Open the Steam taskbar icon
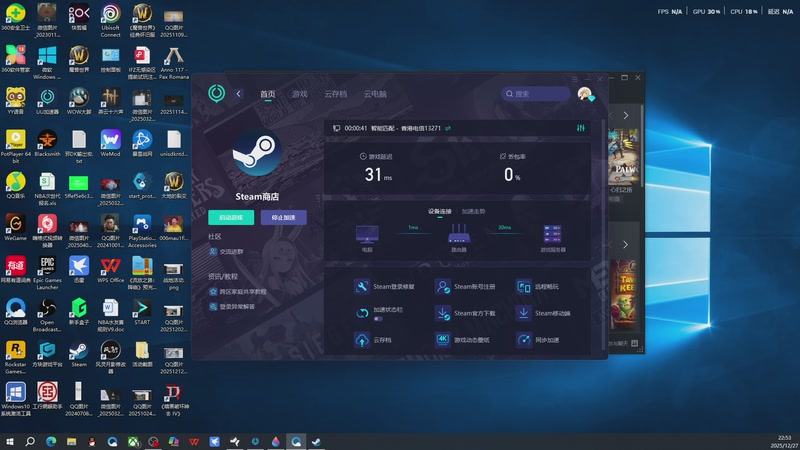Screen dimensions: 800x450 tap(316, 441)
